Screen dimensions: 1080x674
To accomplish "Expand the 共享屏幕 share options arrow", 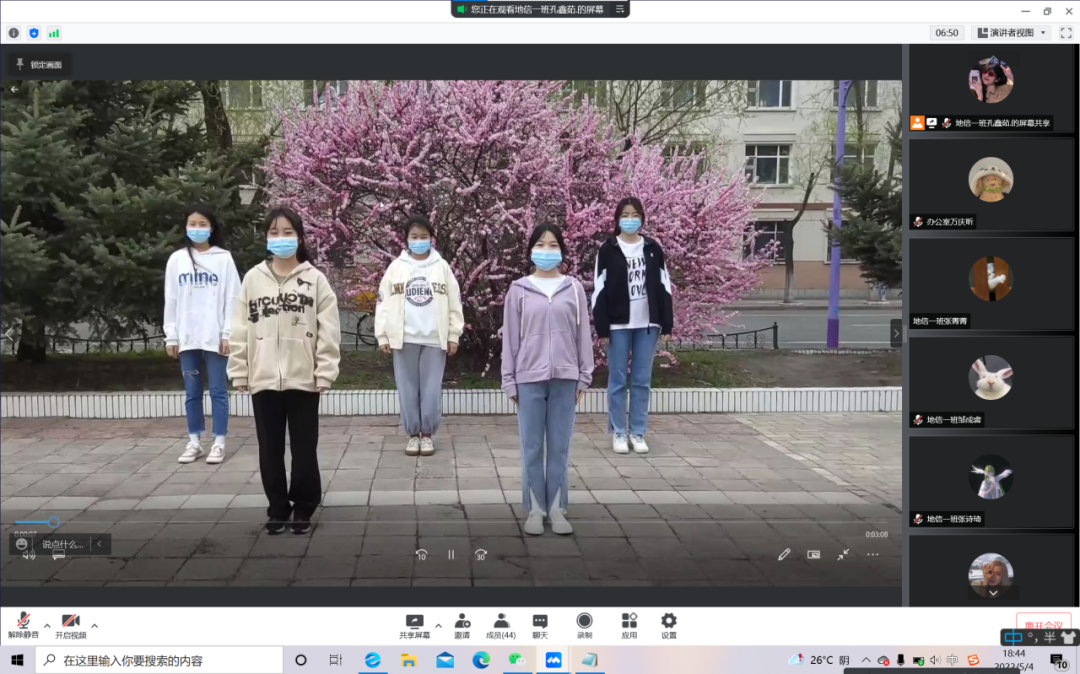I will [x=438, y=626].
